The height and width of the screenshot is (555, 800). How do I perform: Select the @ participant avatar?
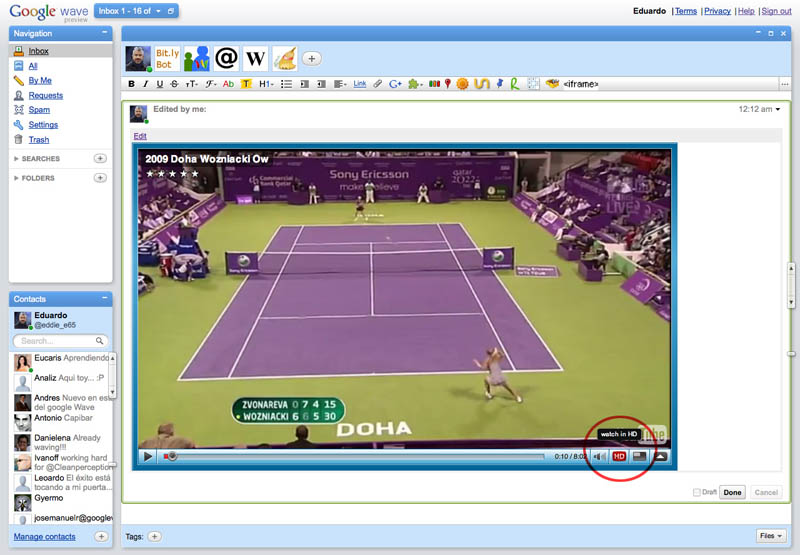pyautogui.click(x=226, y=58)
